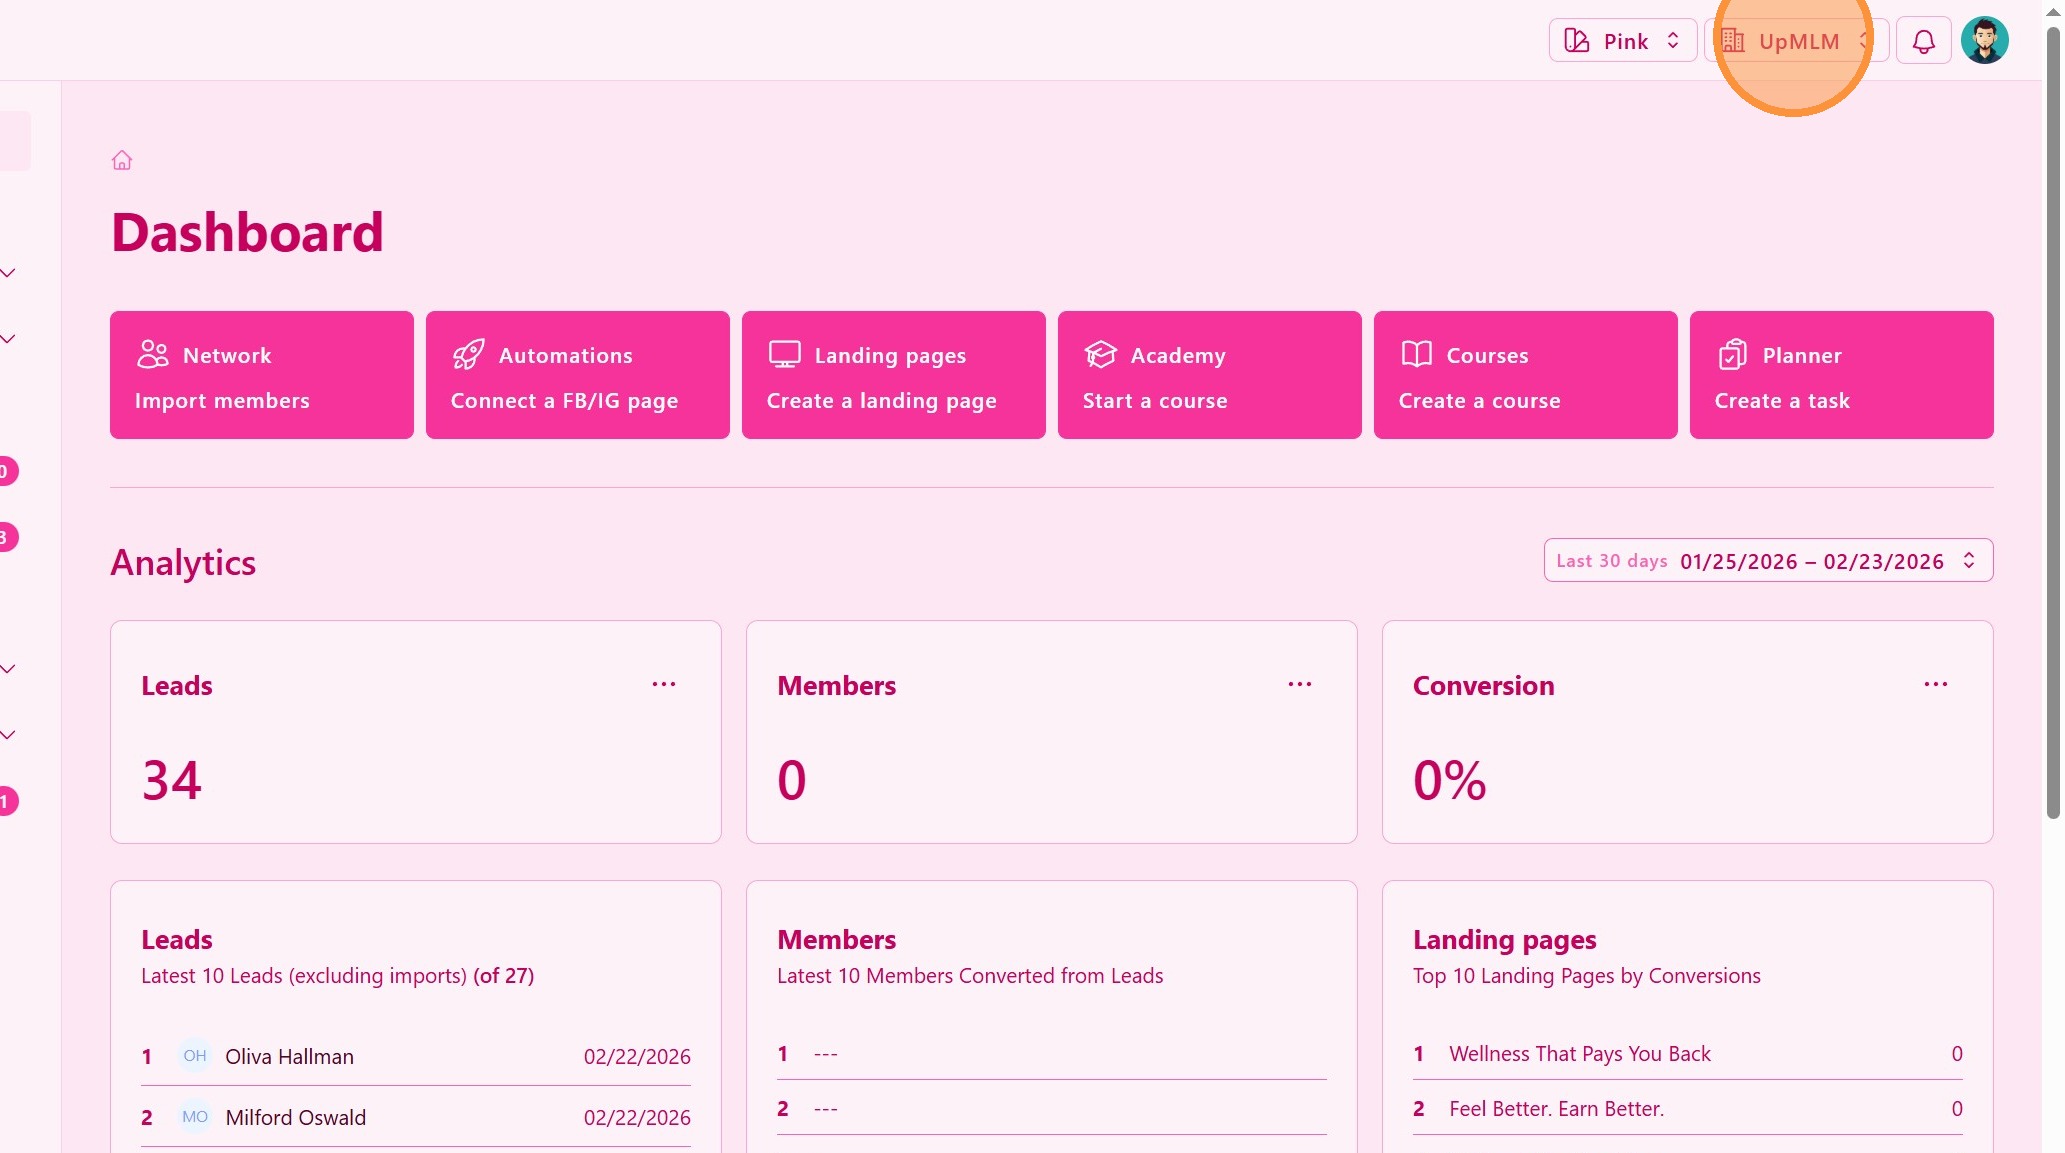Click the Create a landing page link
The height and width of the screenshot is (1153, 2065).
pos(881,401)
